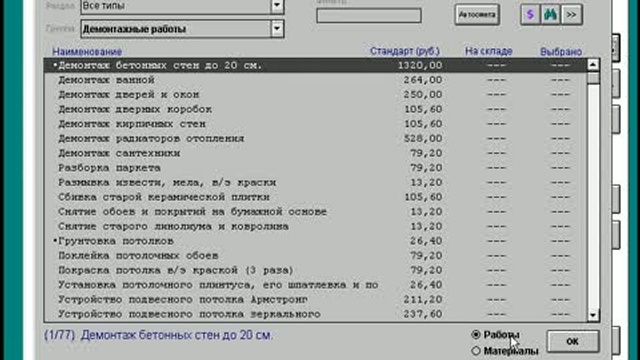The height and width of the screenshot is (360, 640).
Task: Select the 'Демонтаж дверных коробок' row
Action: click(315, 109)
